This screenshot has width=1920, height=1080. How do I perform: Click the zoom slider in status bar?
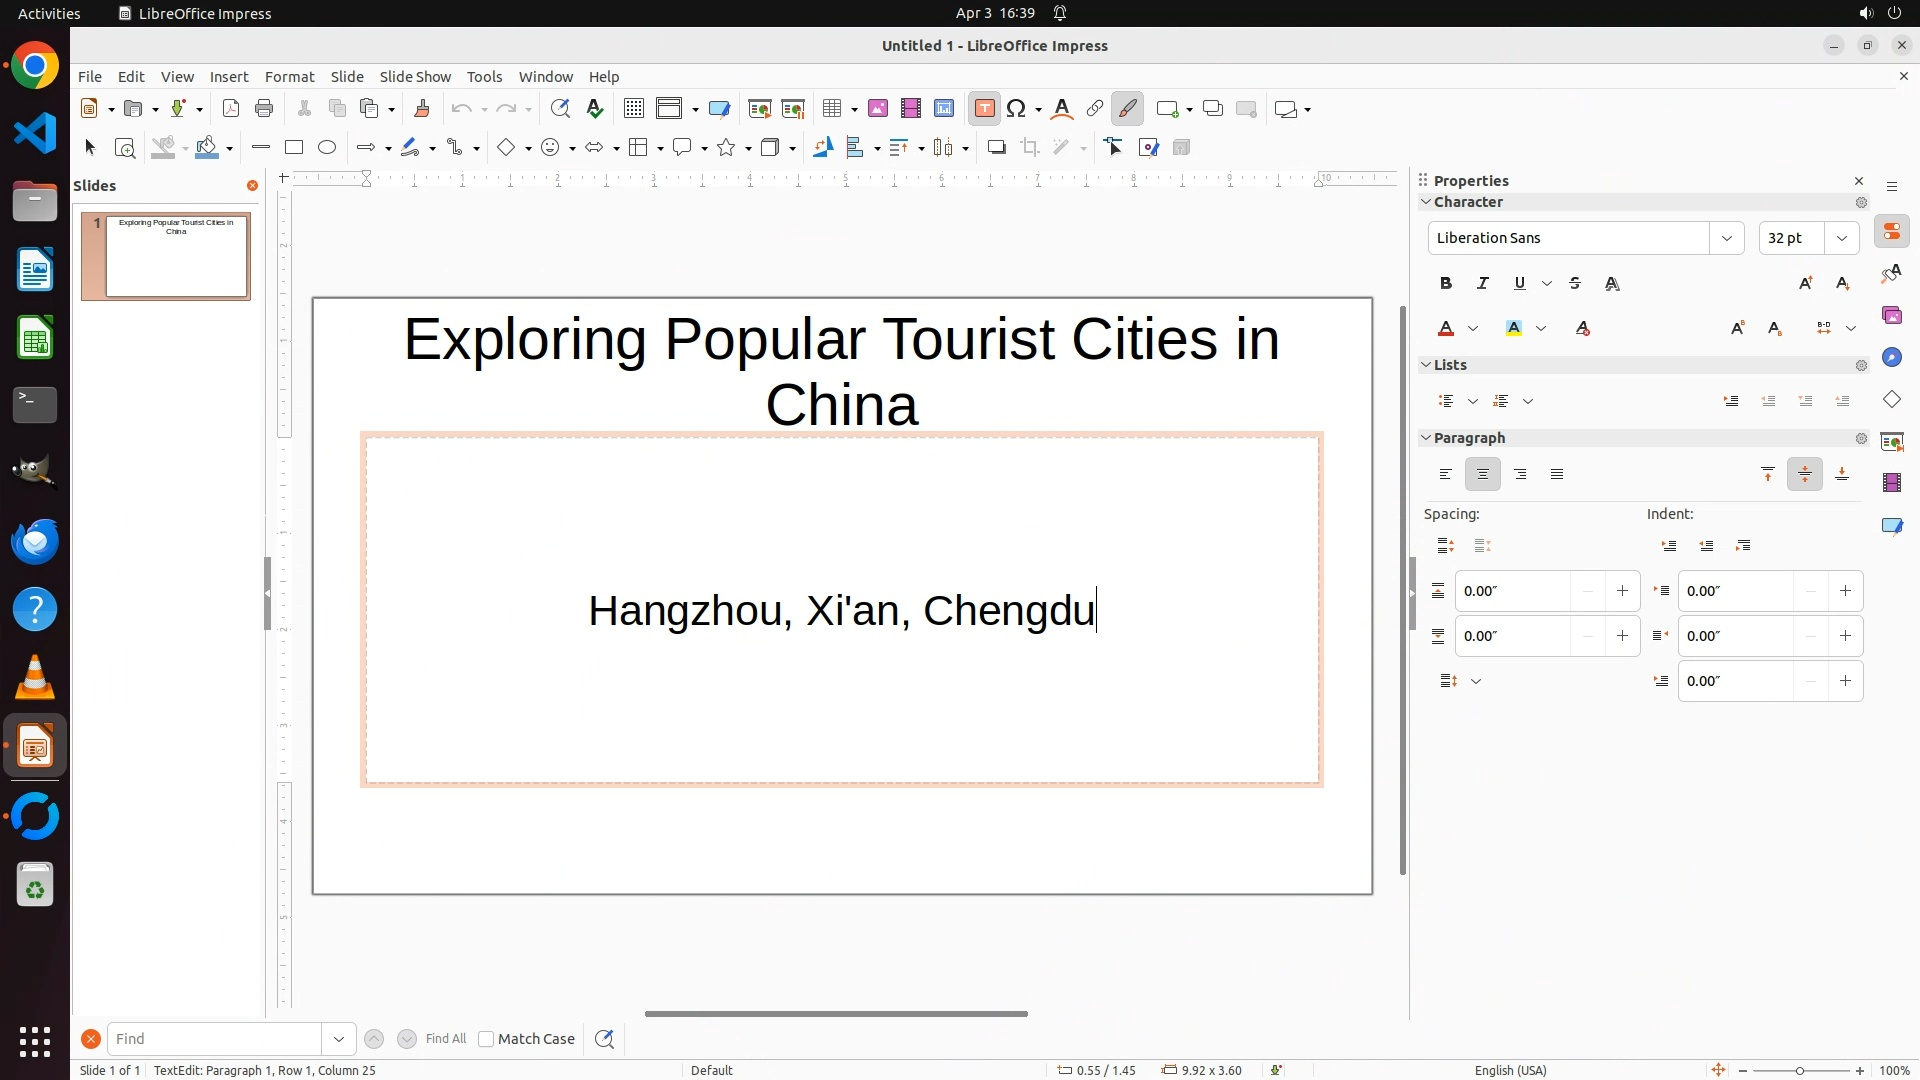click(x=1800, y=1071)
